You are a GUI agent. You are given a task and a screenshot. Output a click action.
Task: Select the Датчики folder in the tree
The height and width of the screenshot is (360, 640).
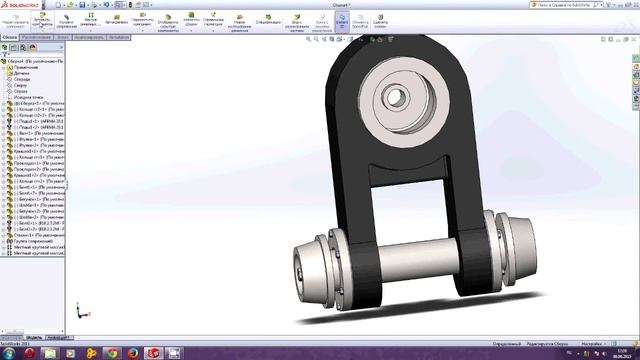[x=22, y=73]
